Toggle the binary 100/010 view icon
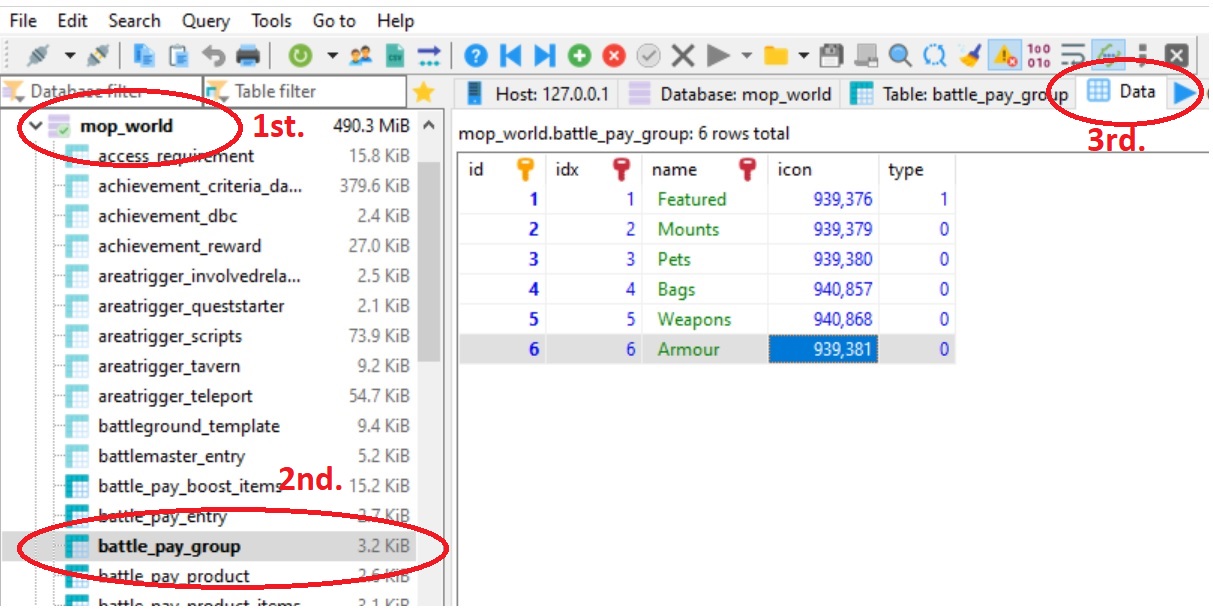The image size is (1213, 609). click(x=1038, y=56)
